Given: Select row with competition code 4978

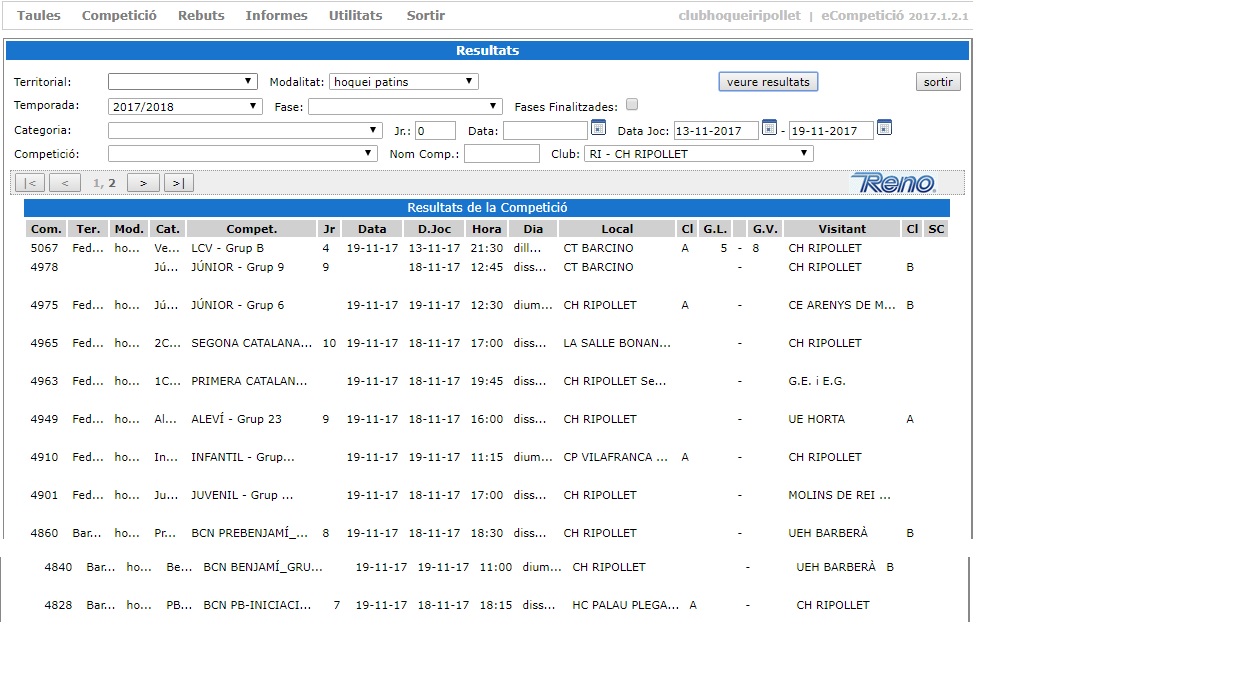Looking at the screenshot, I should (x=487, y=267).
